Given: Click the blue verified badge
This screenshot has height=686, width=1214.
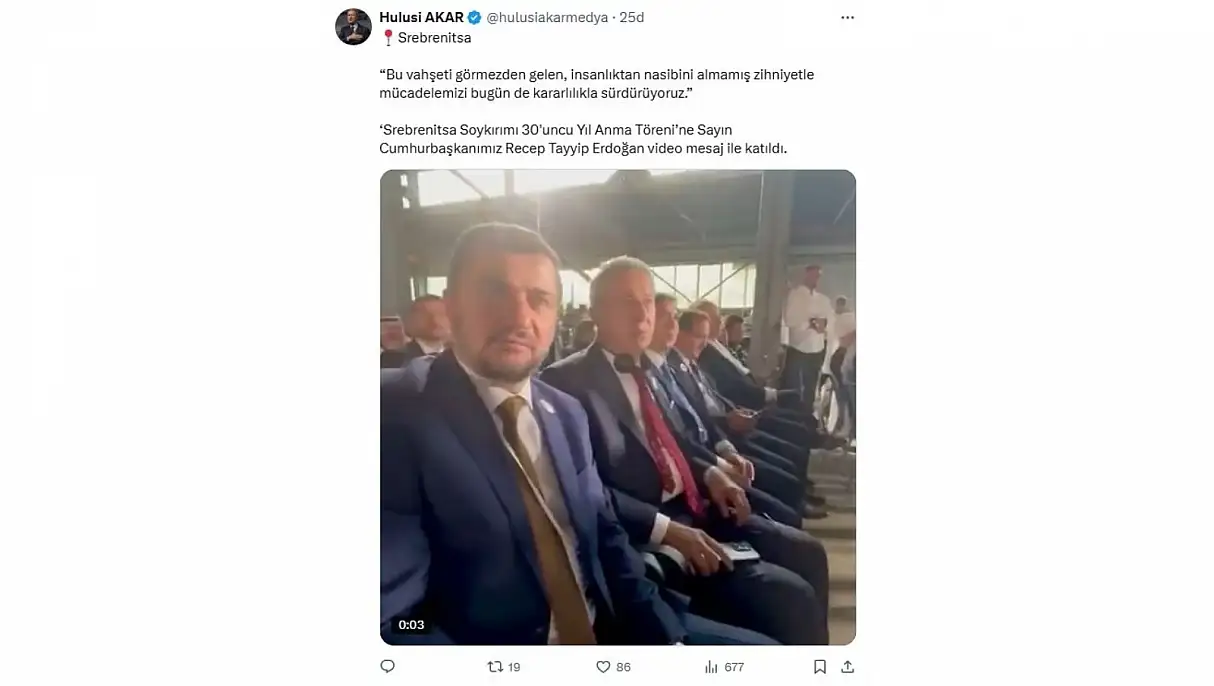Looking at the screenshot, I should 475,17.
